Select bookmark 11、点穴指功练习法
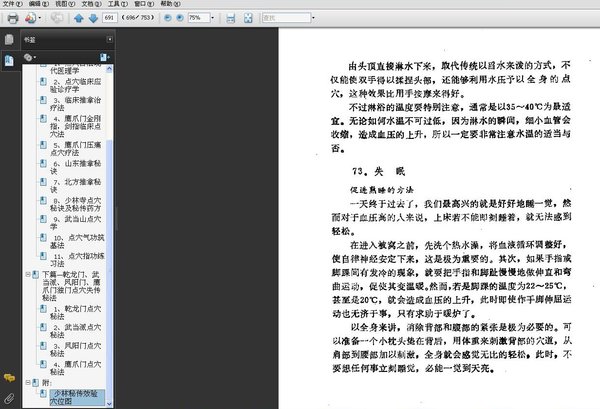Screen dimensions: 600x409 [x=77, y=260]
